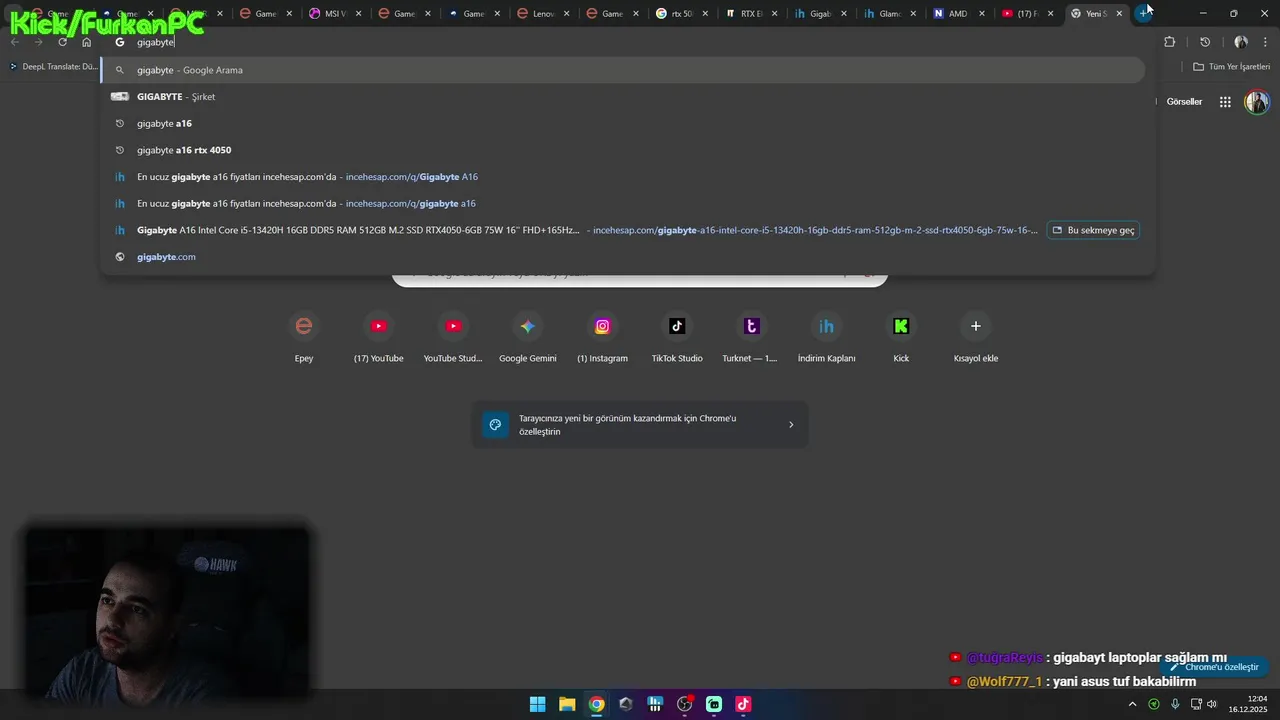The width and height of the screenshot is (1280, 720).
Task: Open the İndirim Kaplanı shortcut
Action: tap(826, 337)
